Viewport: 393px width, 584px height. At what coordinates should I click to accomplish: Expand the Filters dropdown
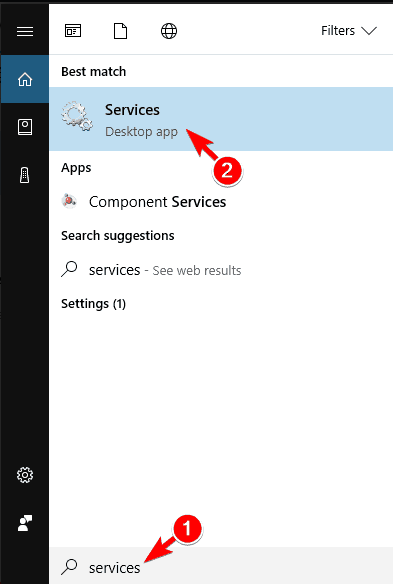349,31
